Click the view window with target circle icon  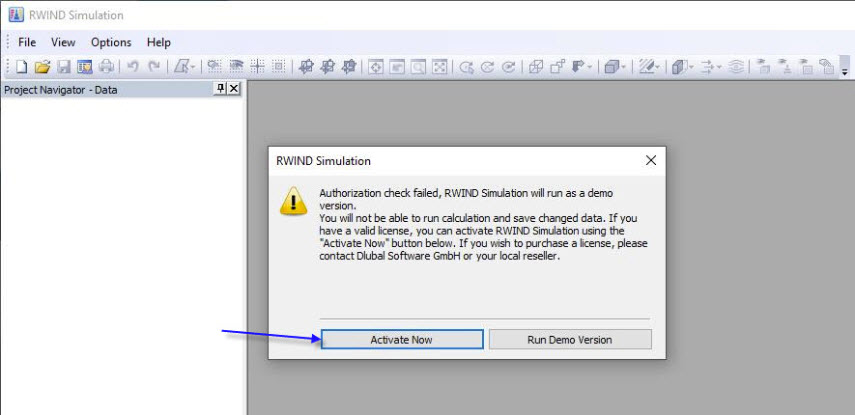point(376,67)
